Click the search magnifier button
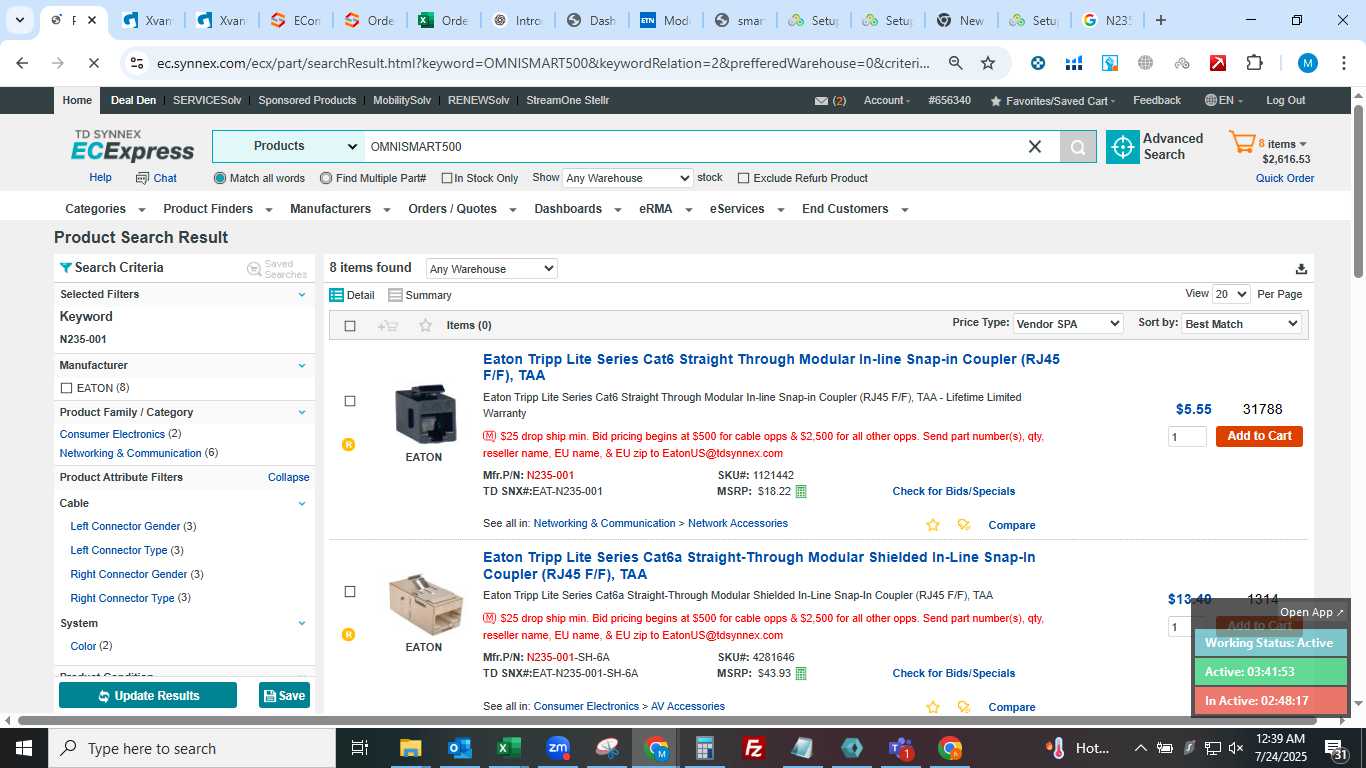 click(x=1078, y=147)
